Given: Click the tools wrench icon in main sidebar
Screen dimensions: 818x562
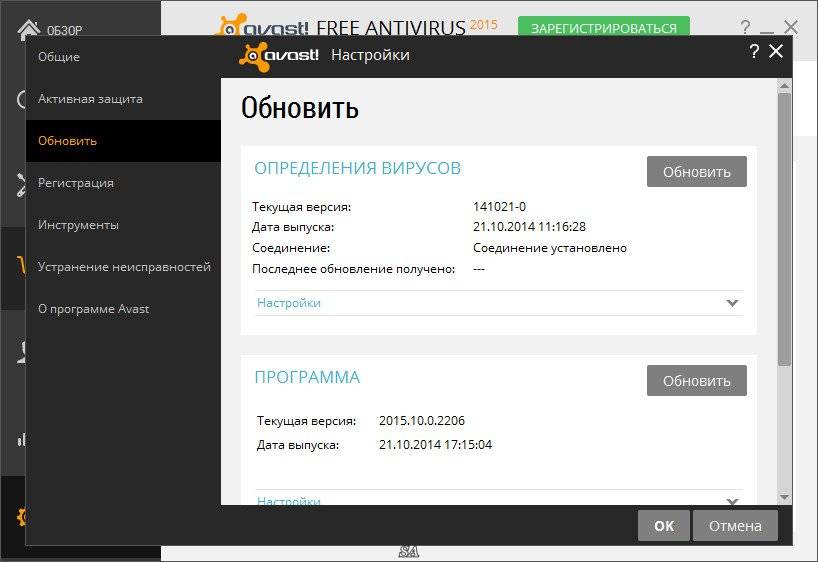Looking at the screenshot, I should (x=21, y=185).
